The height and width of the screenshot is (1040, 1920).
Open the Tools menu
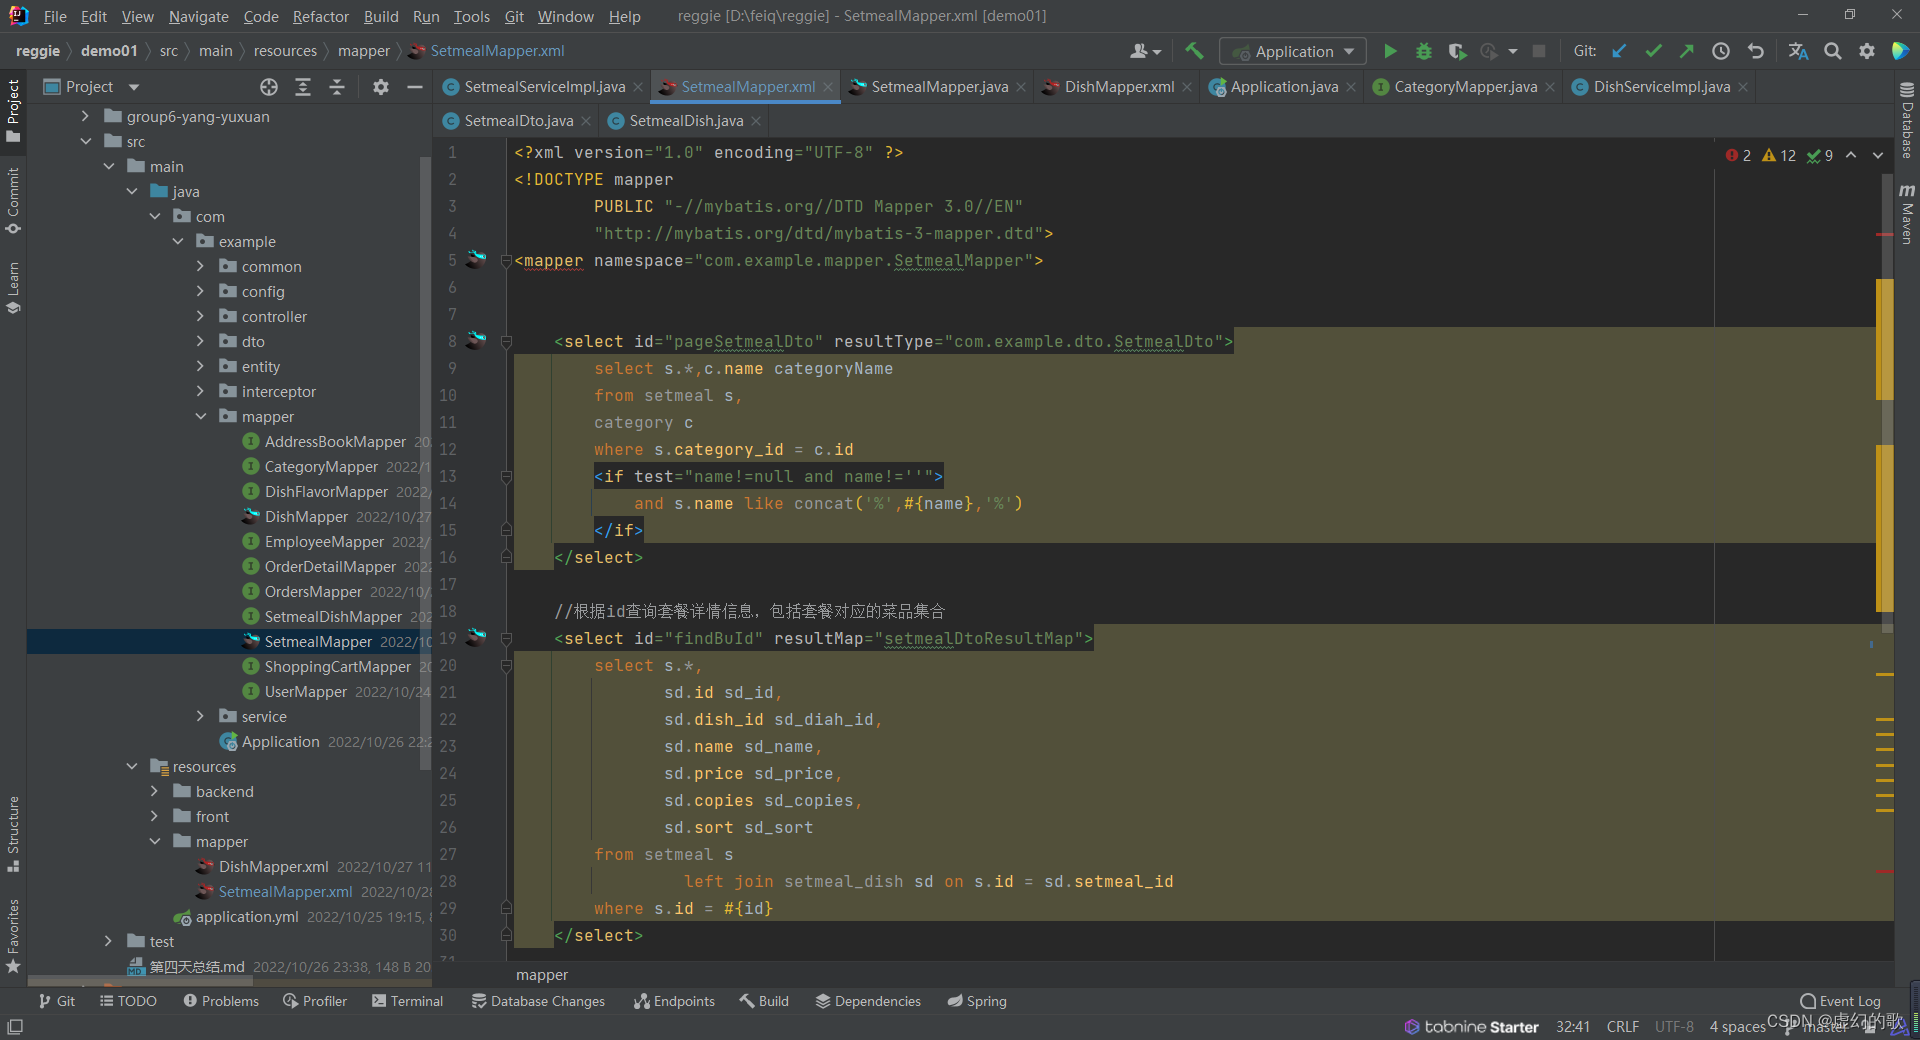(471, 16)
